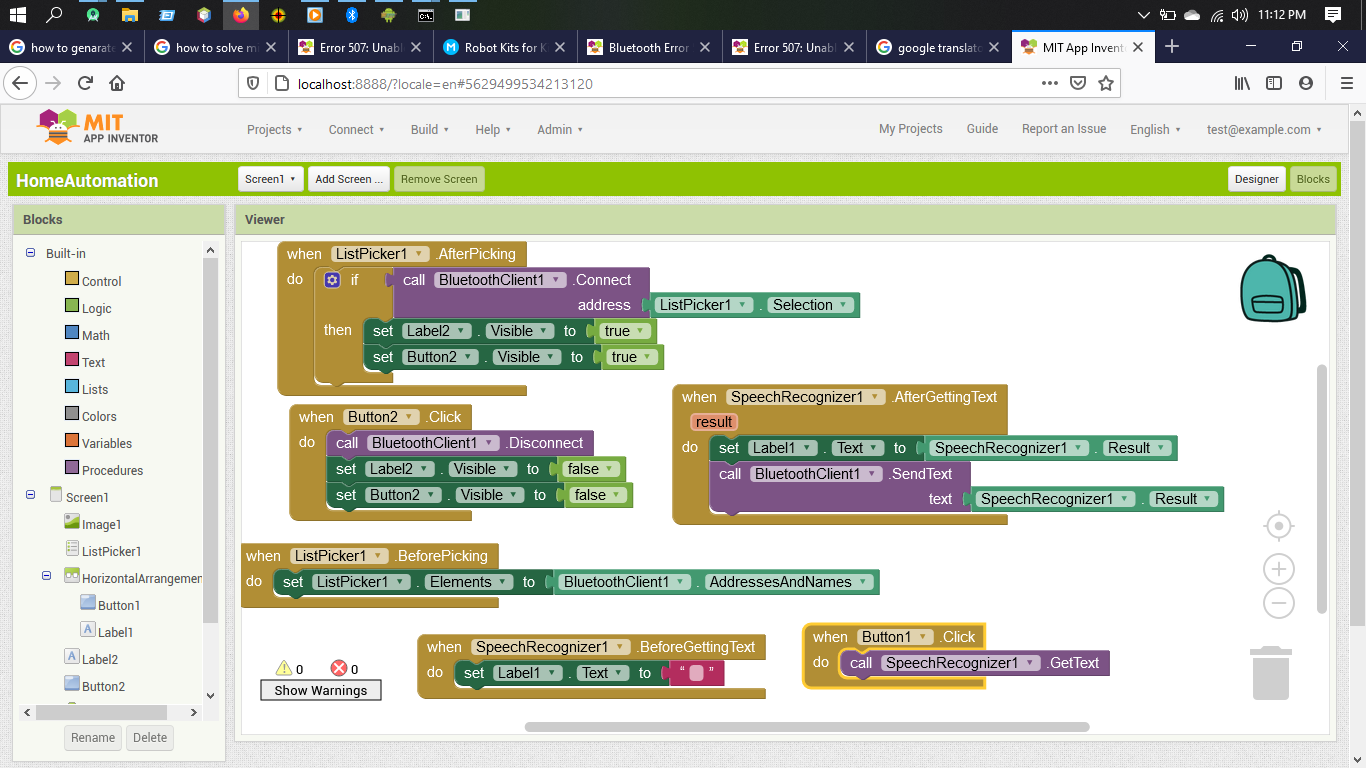
Task: Click the Firefox reload page icon
Action: pyautogui.click(x=86, y=84)
